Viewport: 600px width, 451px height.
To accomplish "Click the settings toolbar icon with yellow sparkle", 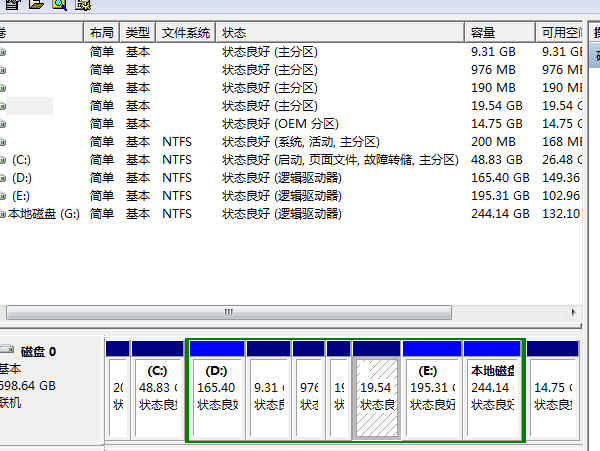I will tap(83, 5).
